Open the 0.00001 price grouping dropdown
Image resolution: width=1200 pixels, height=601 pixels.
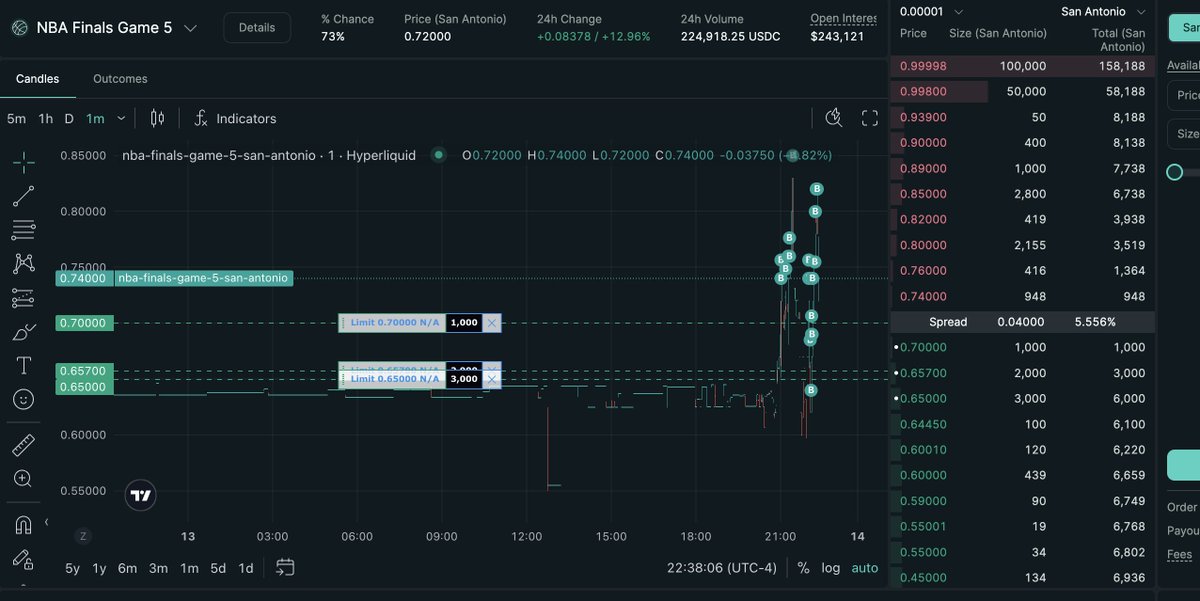click(x=932, y=12)
